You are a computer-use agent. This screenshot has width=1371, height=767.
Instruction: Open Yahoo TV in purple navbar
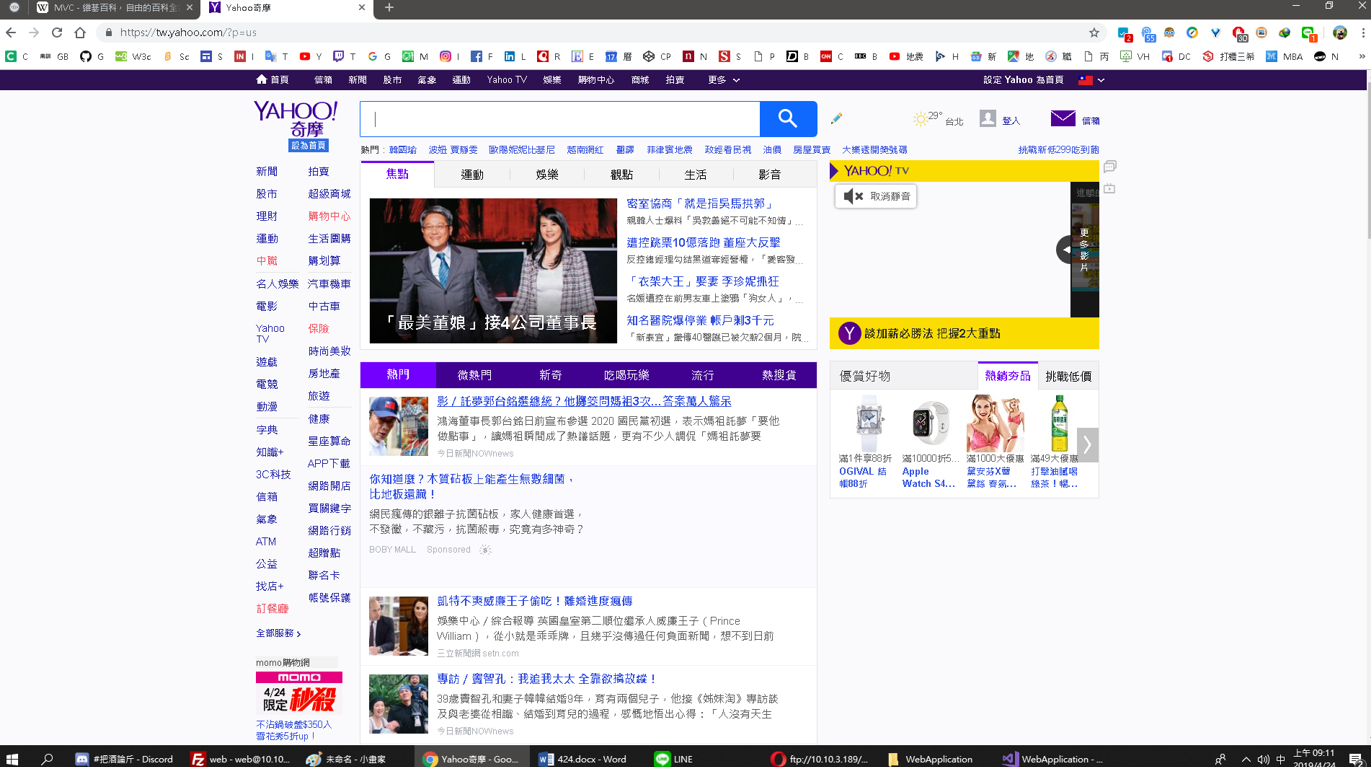(506, 79)
